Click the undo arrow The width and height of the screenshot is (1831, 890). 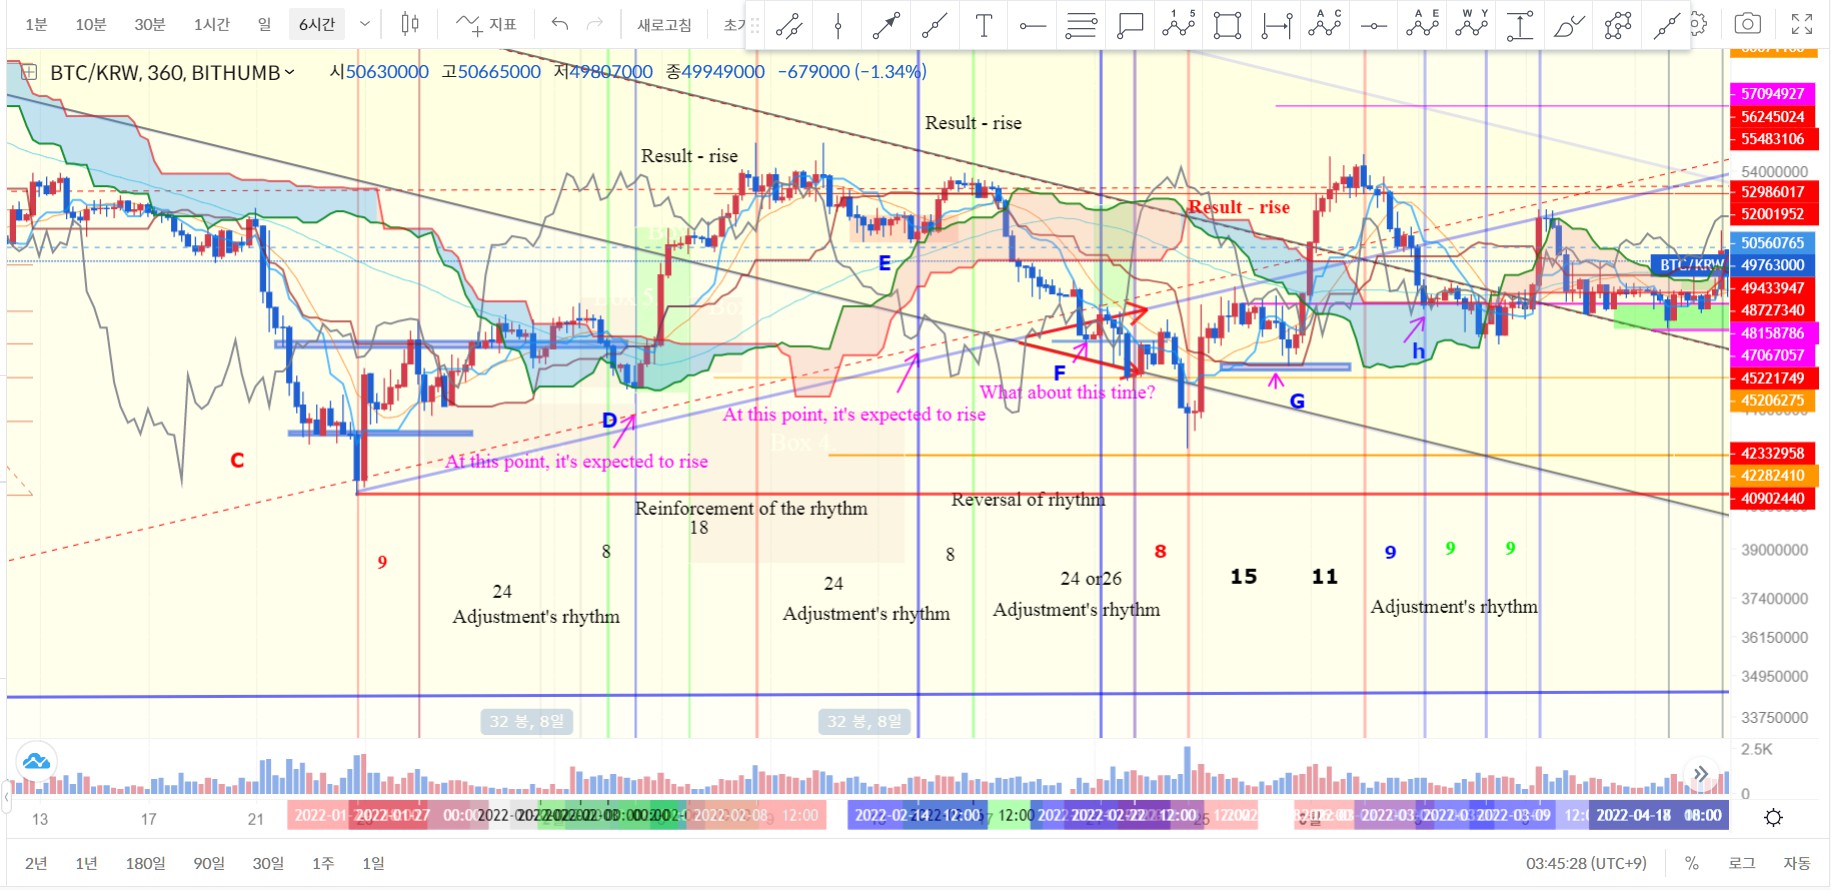coord(560,24)
